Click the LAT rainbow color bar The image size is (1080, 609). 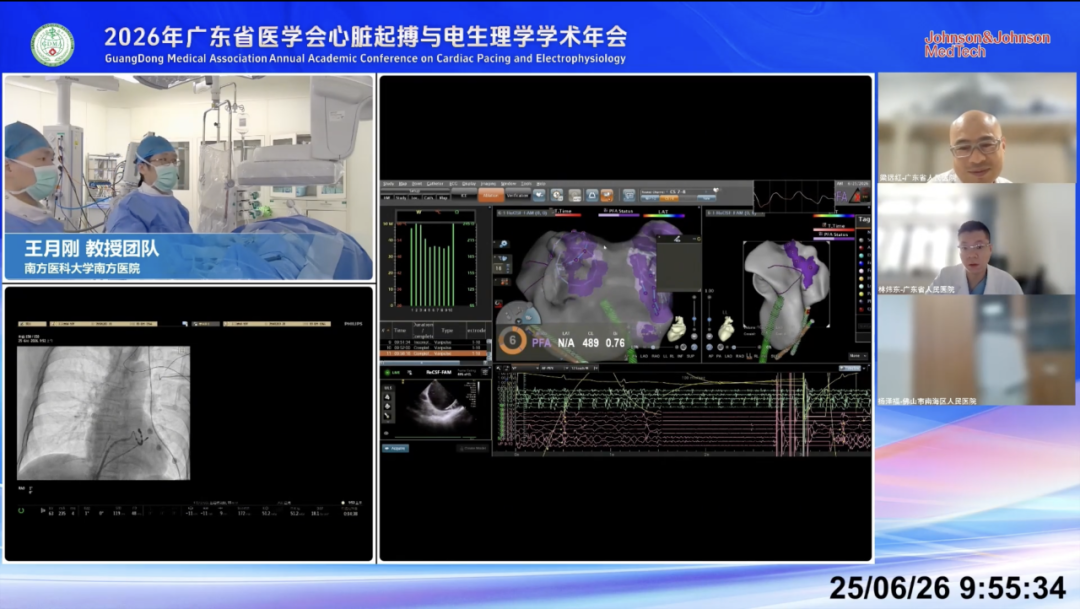pyautogui.click(x=664, y=216)
